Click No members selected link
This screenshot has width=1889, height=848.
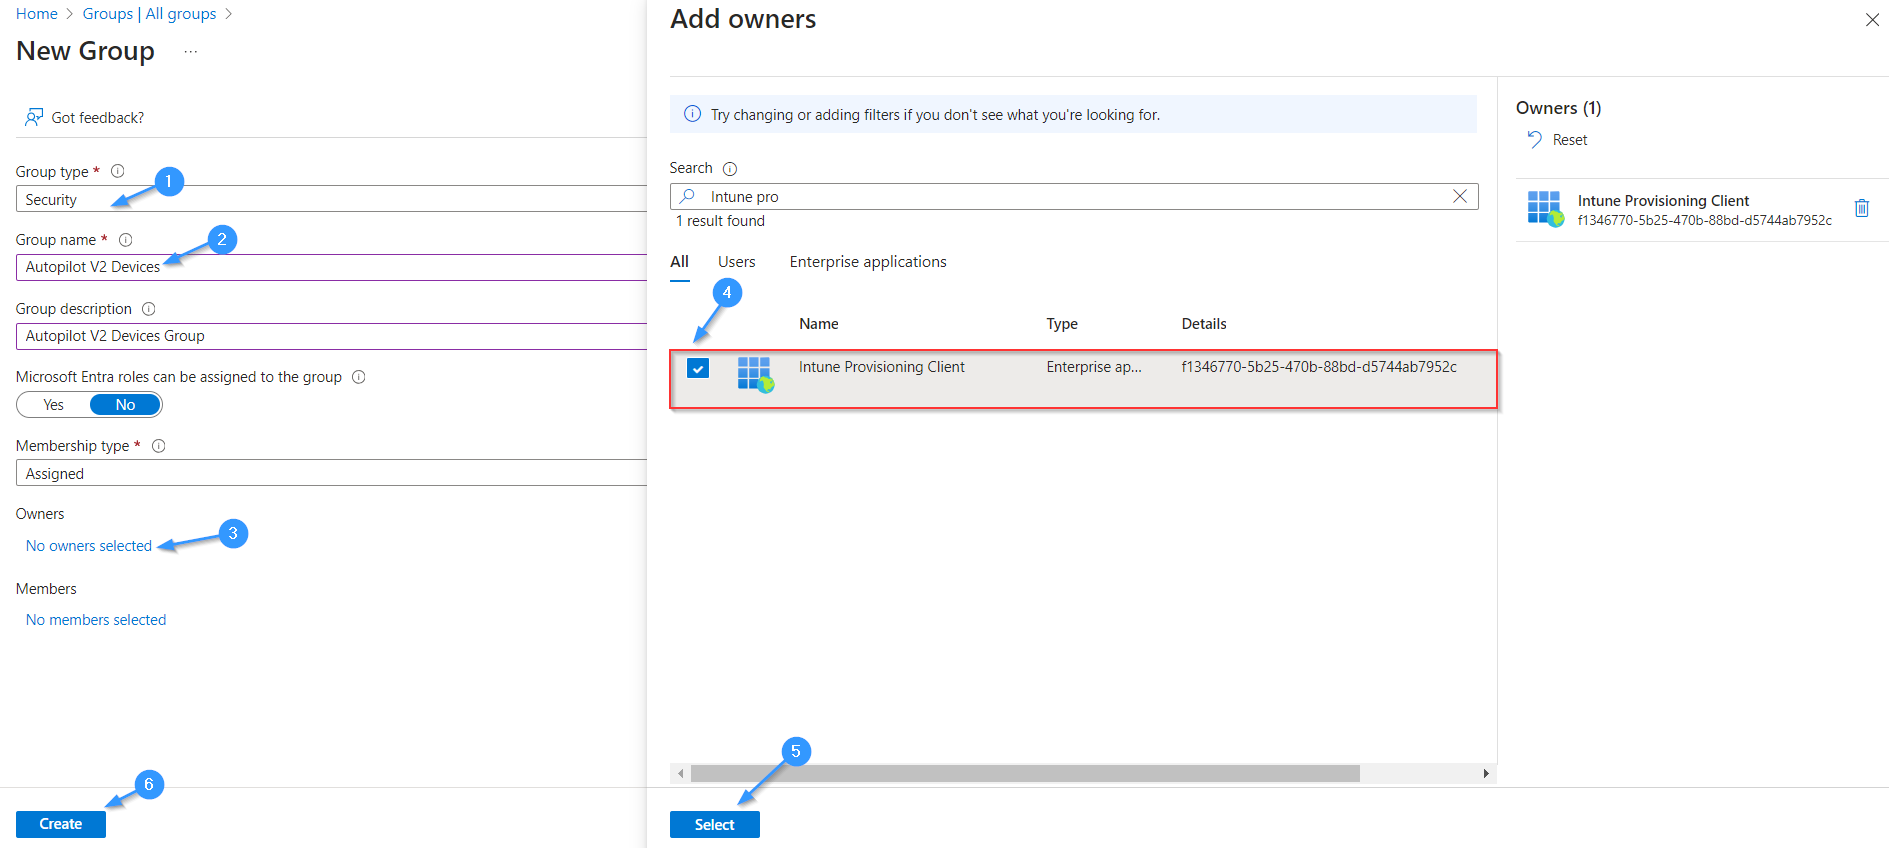[96, 620]
